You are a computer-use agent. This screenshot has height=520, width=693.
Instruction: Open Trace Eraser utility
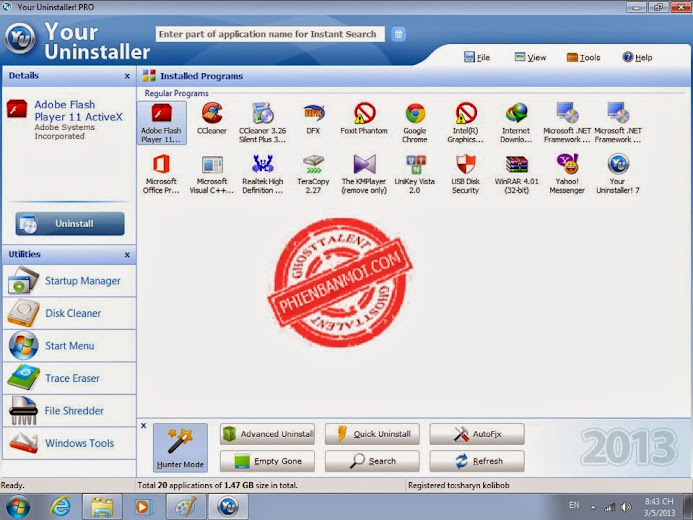click(69, 378)
